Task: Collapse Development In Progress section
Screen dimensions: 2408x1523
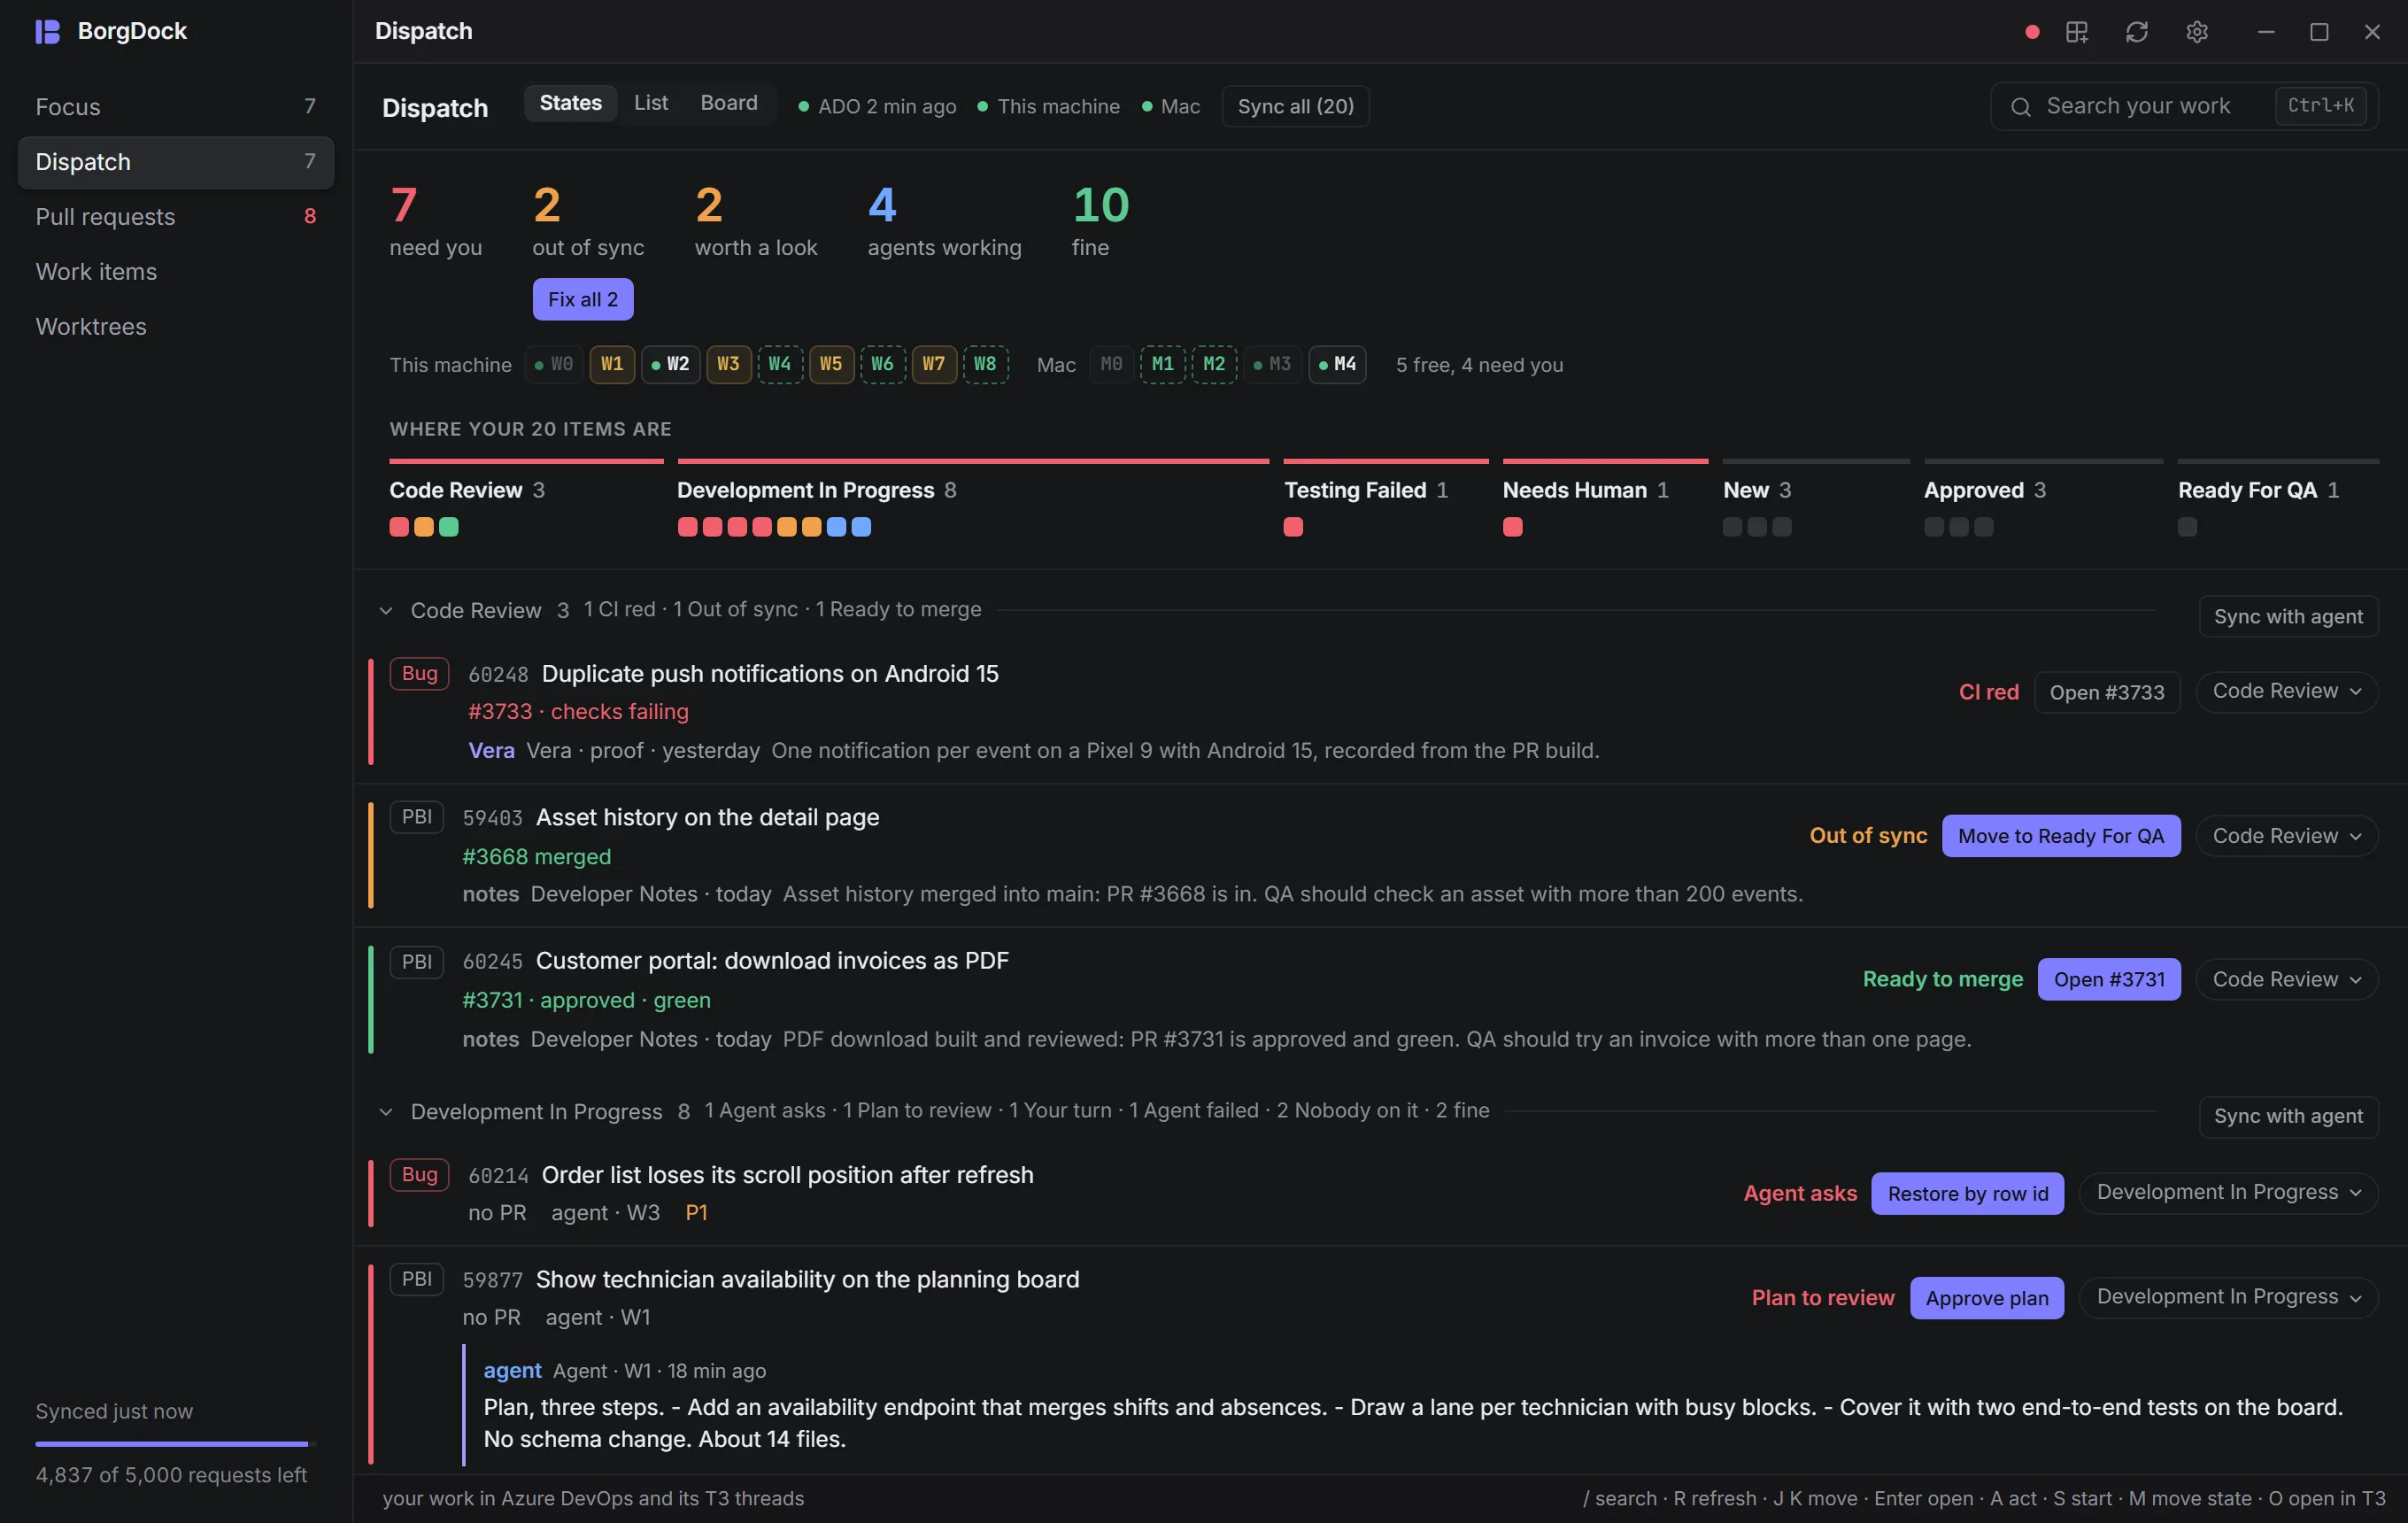Action: pos(386,1112)
